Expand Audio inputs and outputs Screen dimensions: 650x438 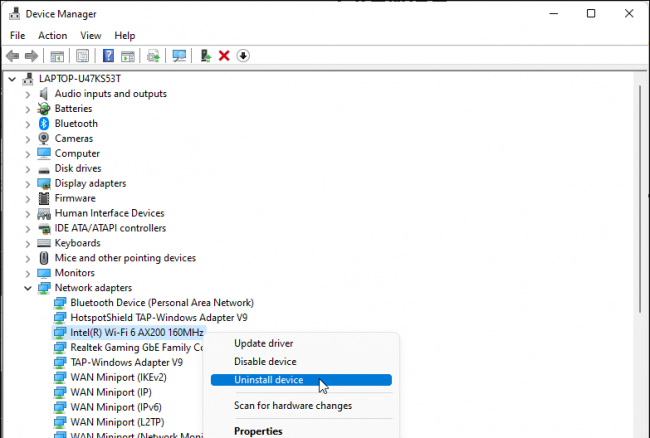[x=27, y=94]
